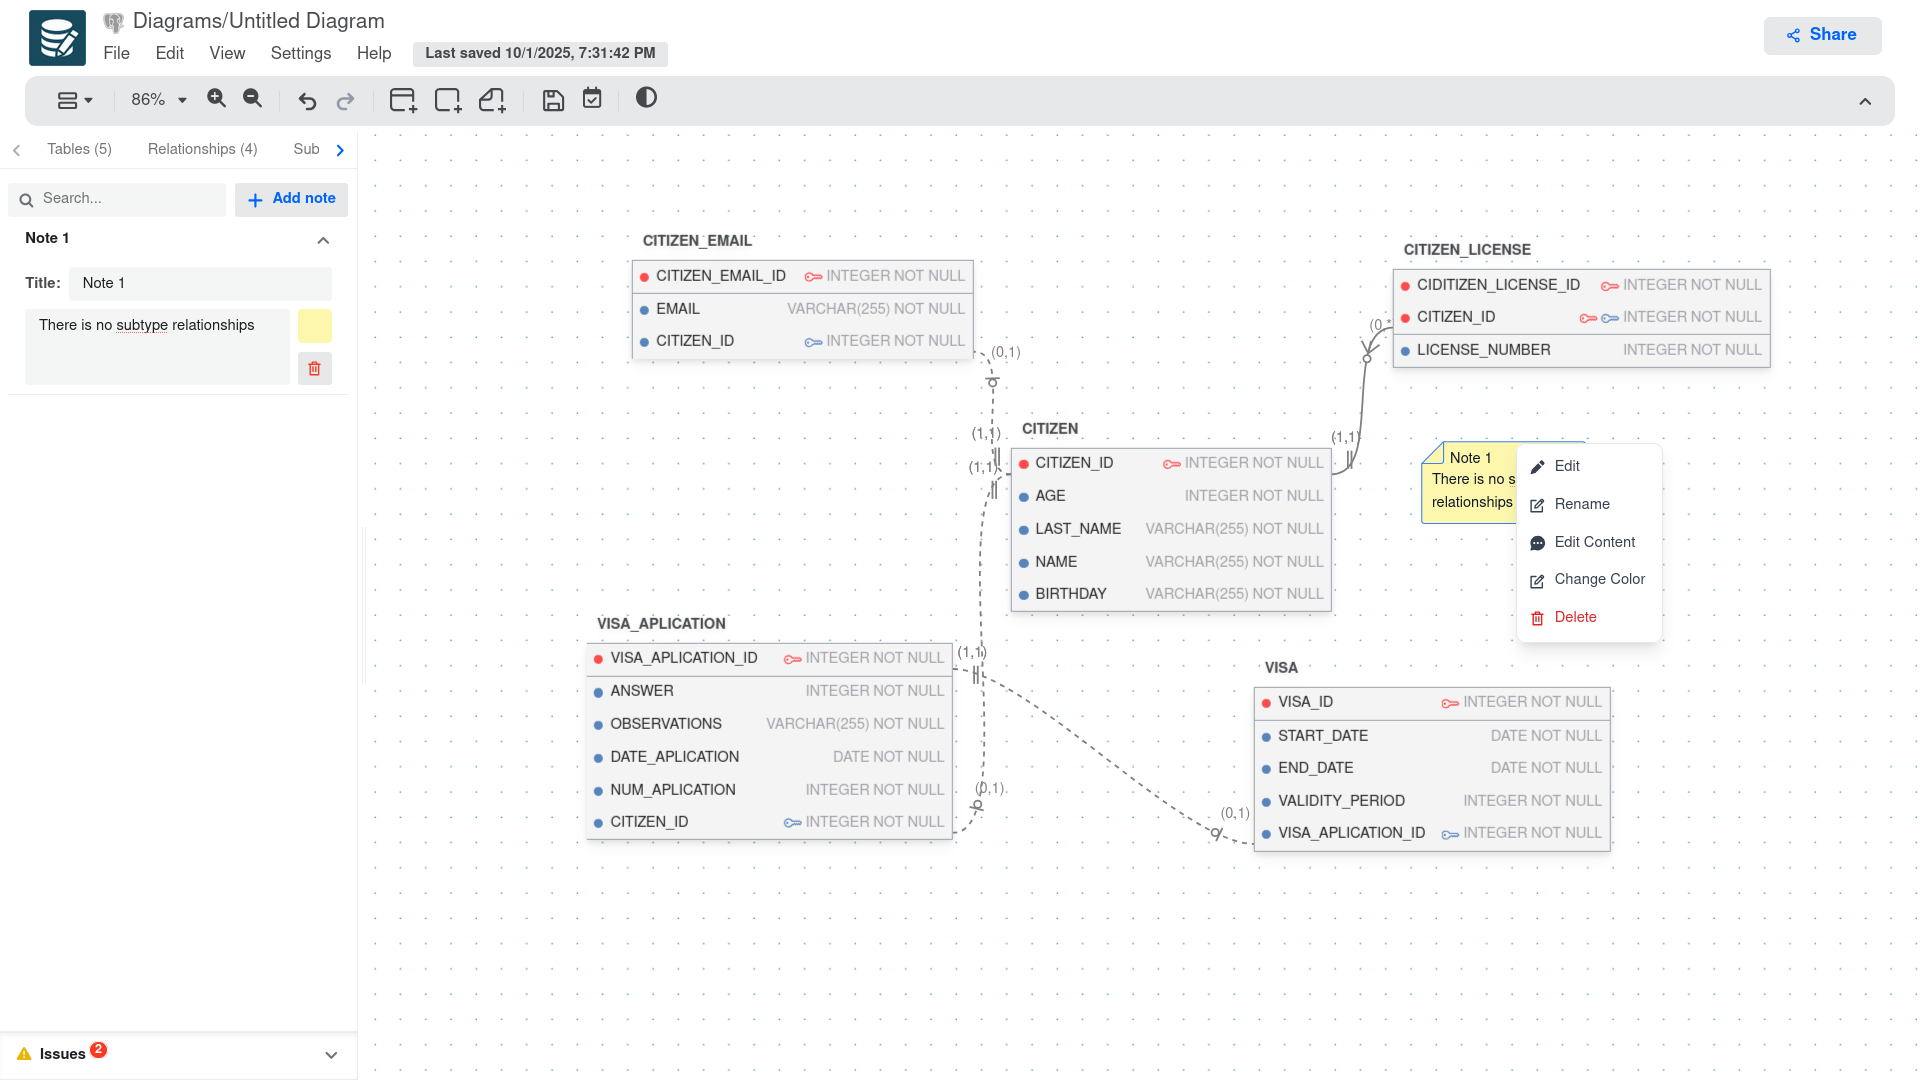The image size is (1920, 1080).
Task: Select Edit Content in the context menu
Action: pyautogui.click(x=1594, y=542)
